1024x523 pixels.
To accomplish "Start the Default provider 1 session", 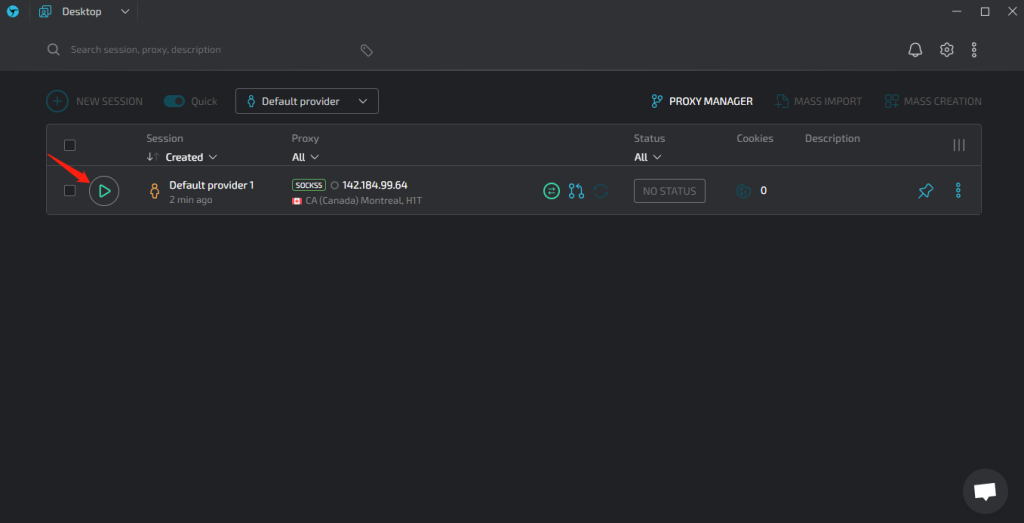I will (x=104, y=190).
